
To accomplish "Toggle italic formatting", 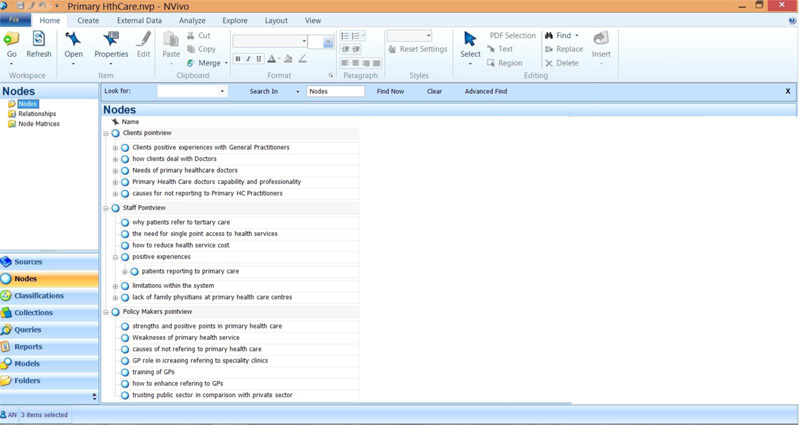I will pos(249,60).
